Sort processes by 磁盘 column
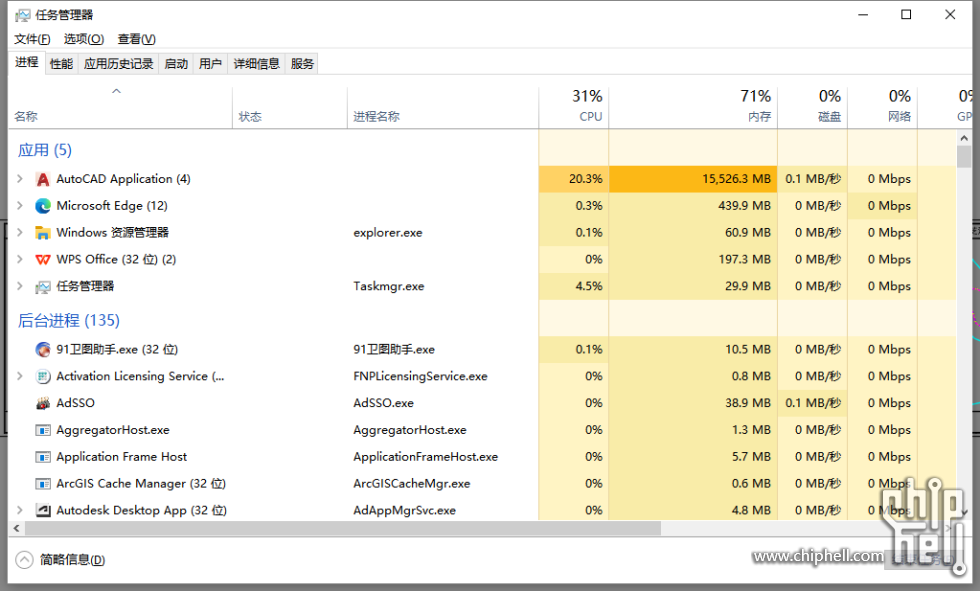This screenshot has width=980, height=591. (812, 107)
